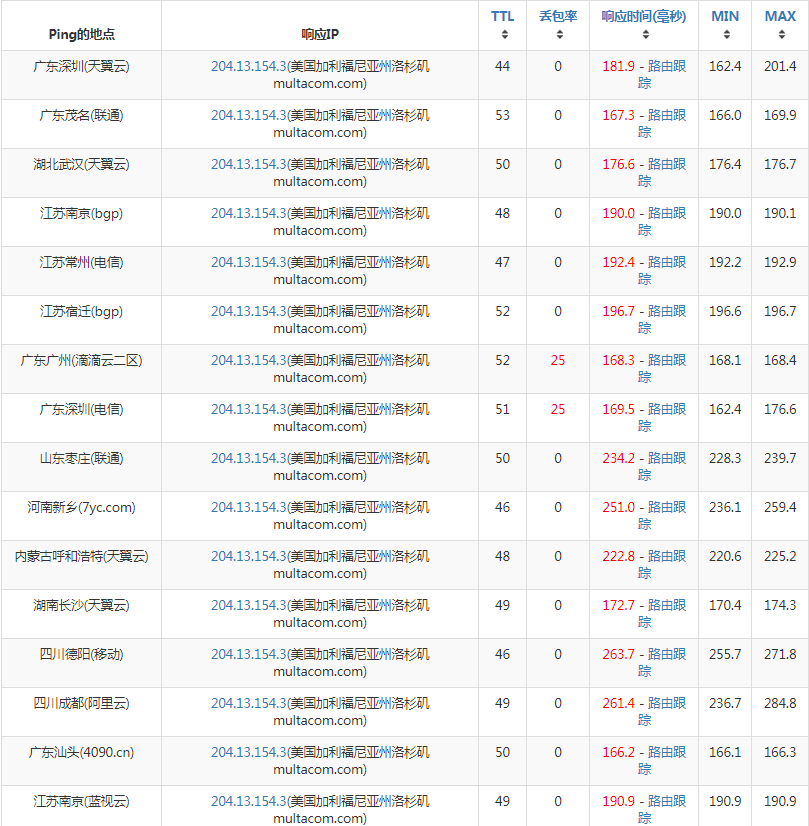Click the sort arrows under 响应时间(毫秒) header
The image size is (809, 826).
(643, 34)
